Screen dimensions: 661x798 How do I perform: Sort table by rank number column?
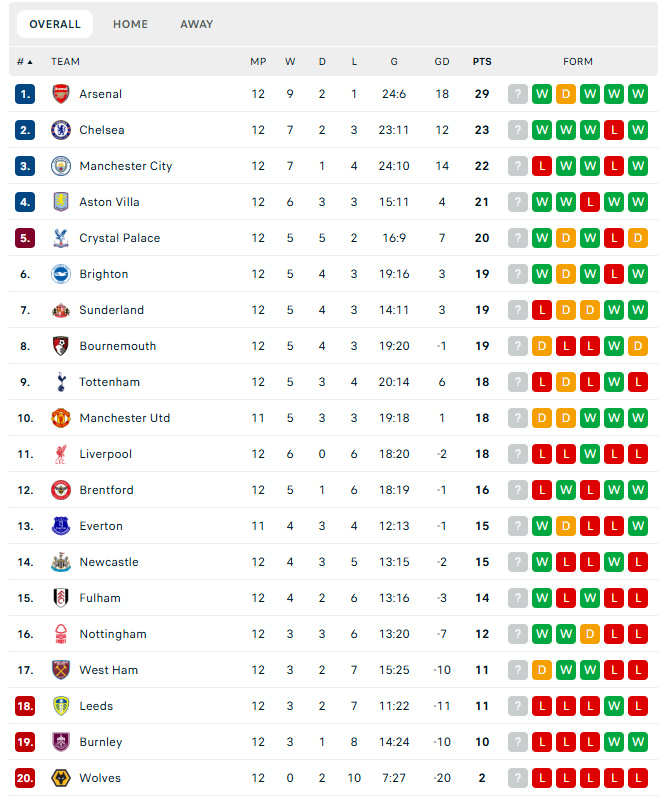pos(24,62)
